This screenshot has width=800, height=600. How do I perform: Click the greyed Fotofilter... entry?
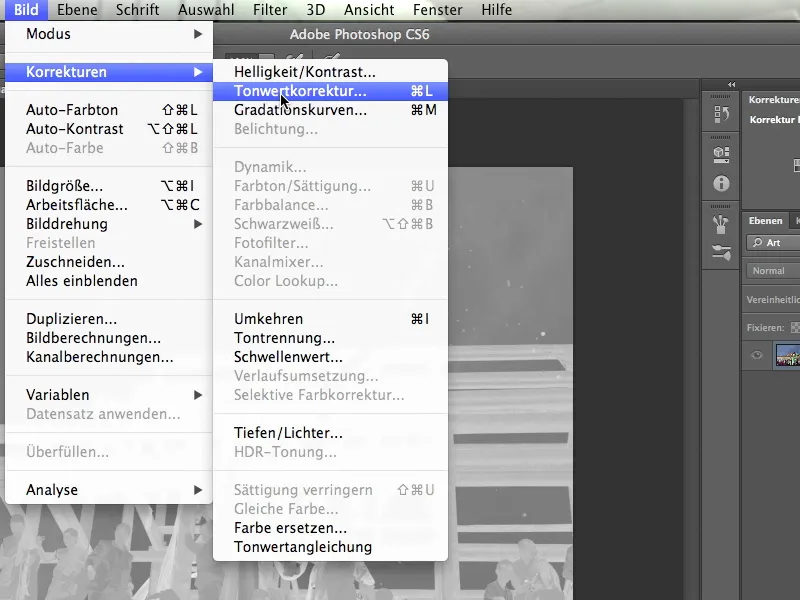coord(330,243)
